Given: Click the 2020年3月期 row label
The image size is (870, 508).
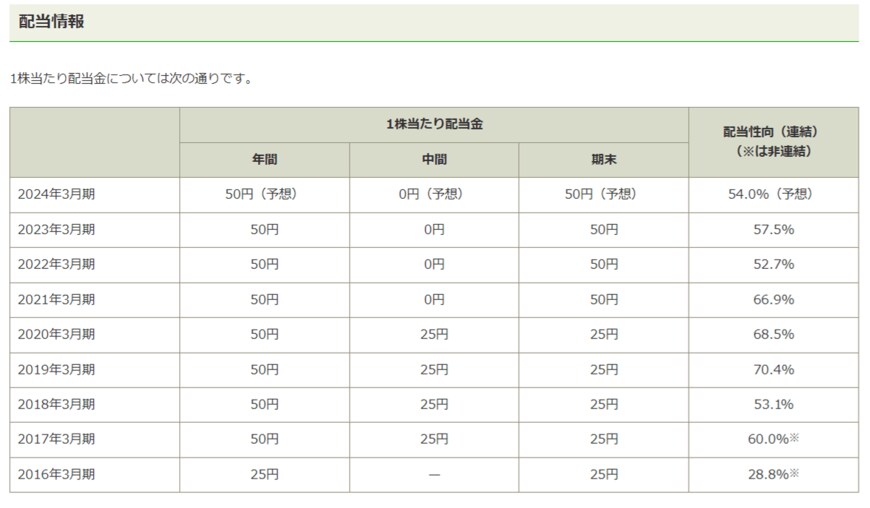Looking at the screenshot, I should pyautogui.click(x=56, y=335).
